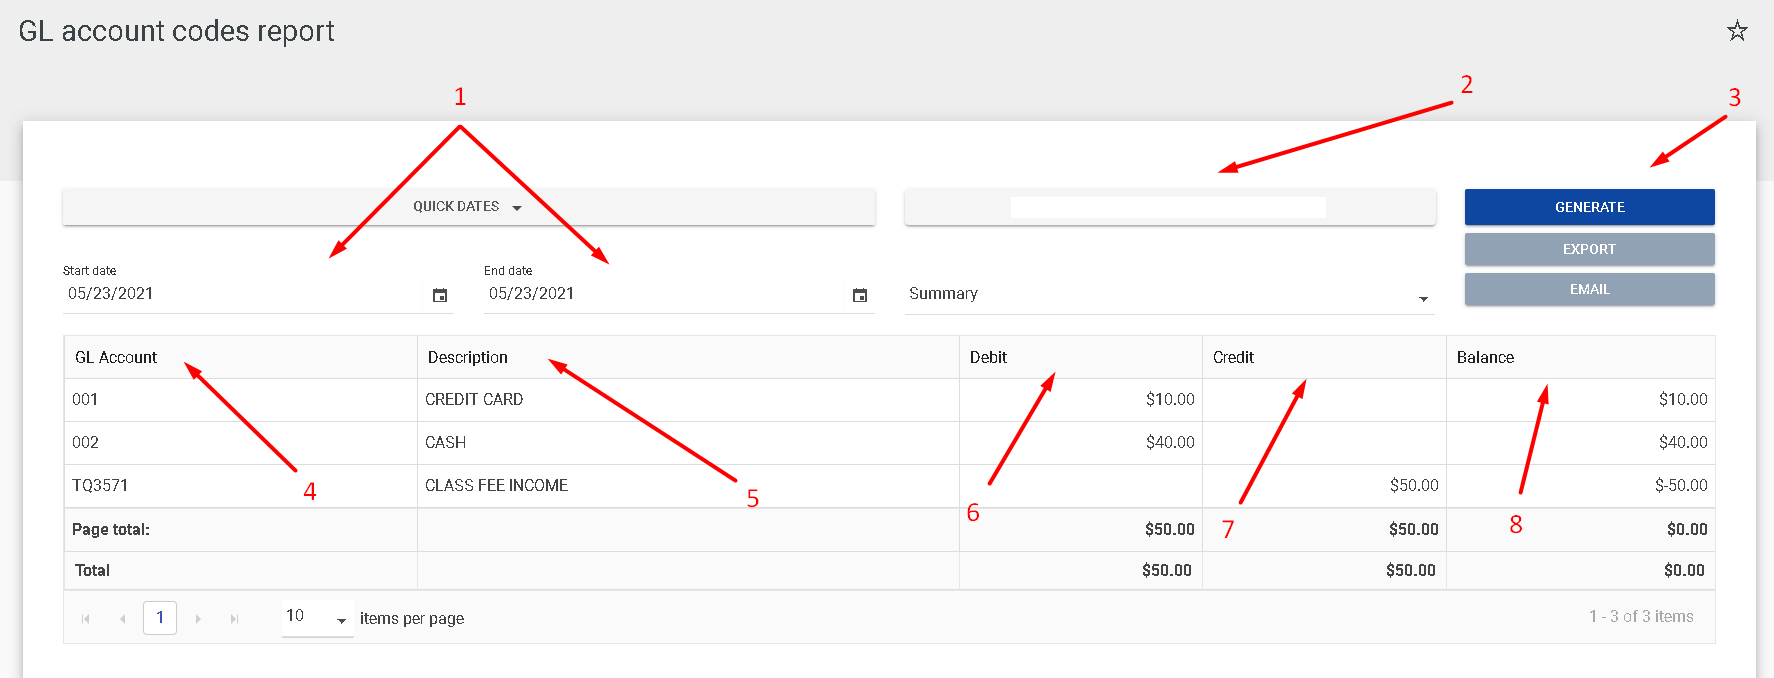Select GL account 002 cell
The height and width of the screenshot is (678, 1774).
click(240, 443)
